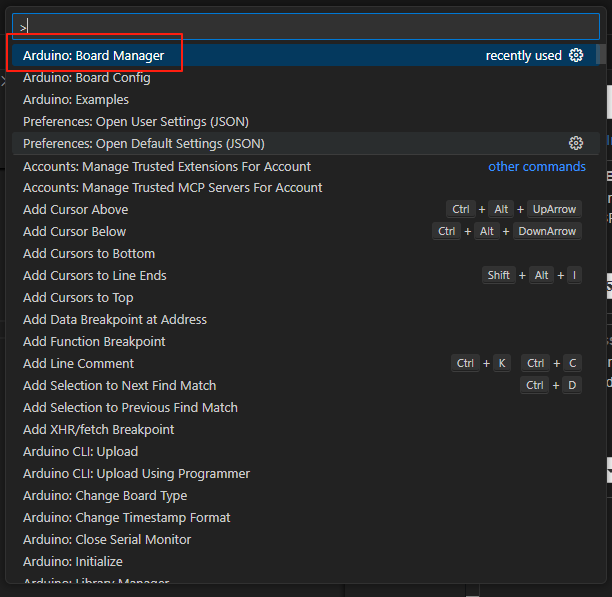Click the command list scrollbar thumb
The width and height of the screenshot is (612, 597).
click(x=602, y=54)
